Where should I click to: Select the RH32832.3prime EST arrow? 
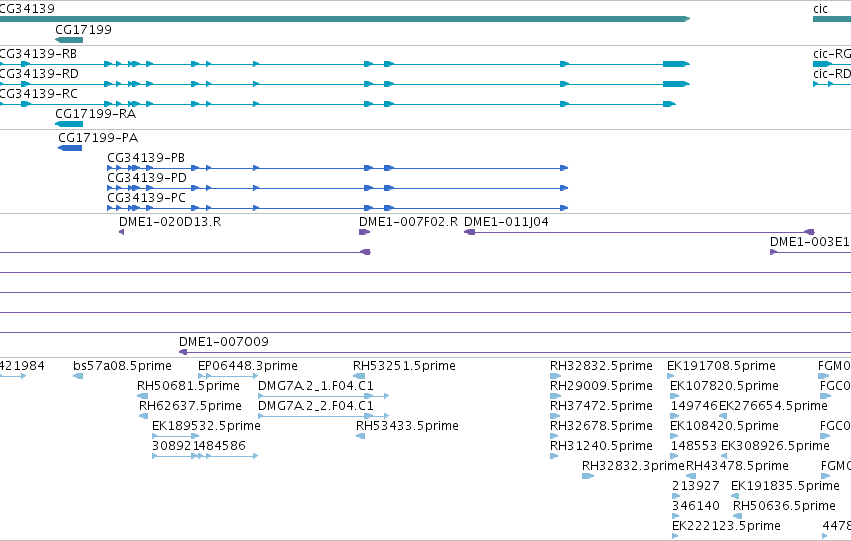[x=588, y=476]
